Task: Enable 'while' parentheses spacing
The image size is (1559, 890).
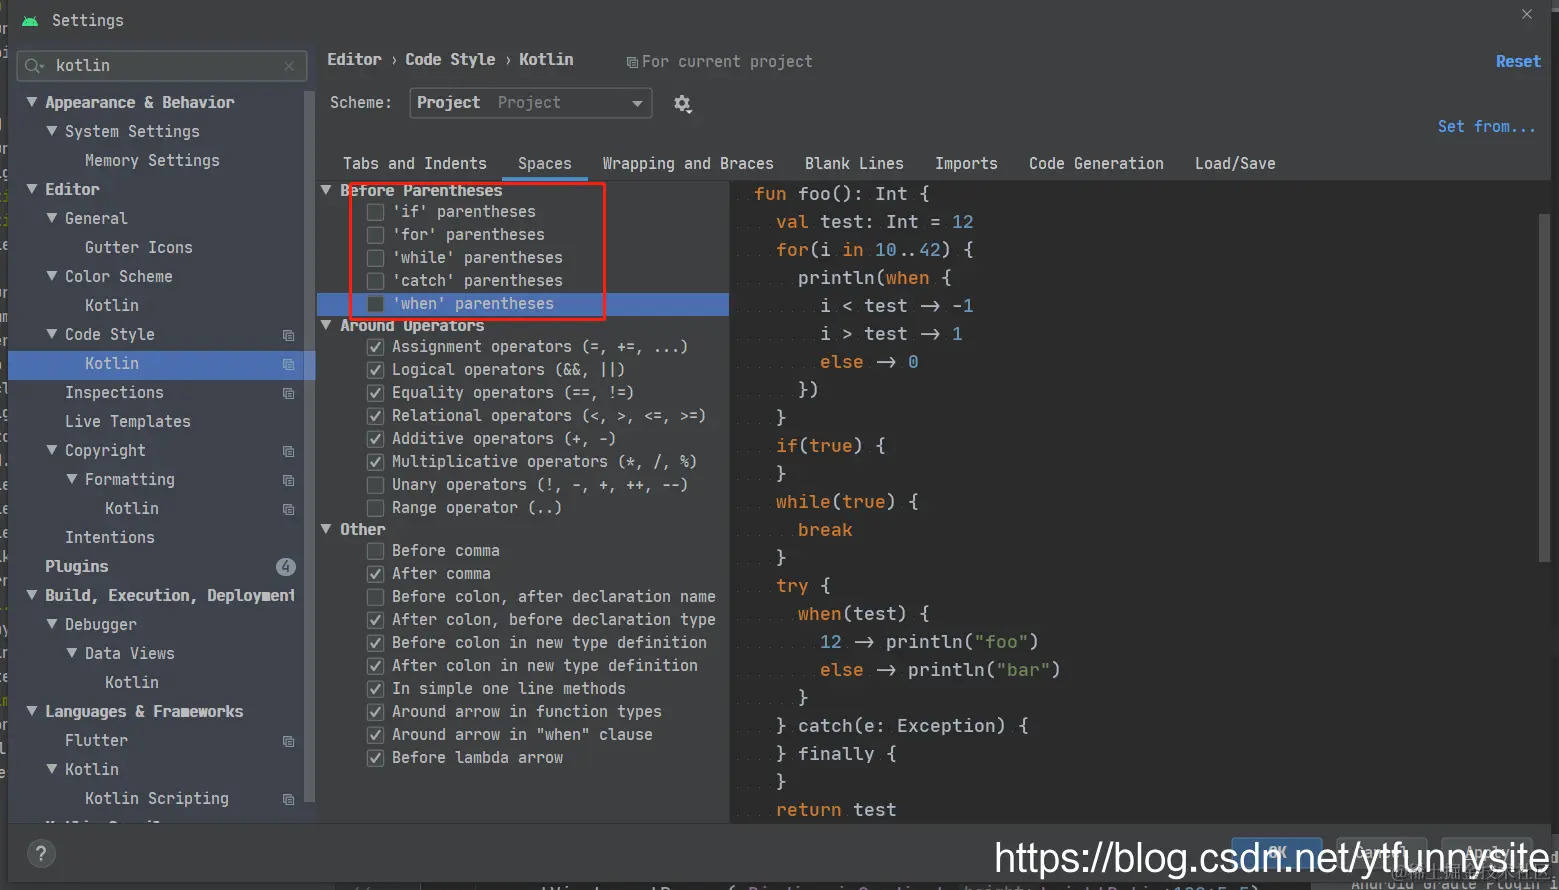Action: pos(375,258)
